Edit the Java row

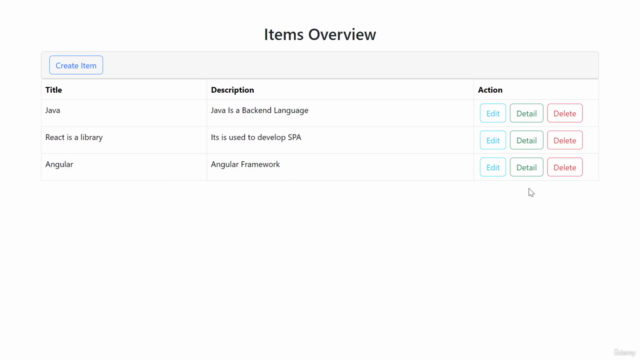(x=493, y=113)
